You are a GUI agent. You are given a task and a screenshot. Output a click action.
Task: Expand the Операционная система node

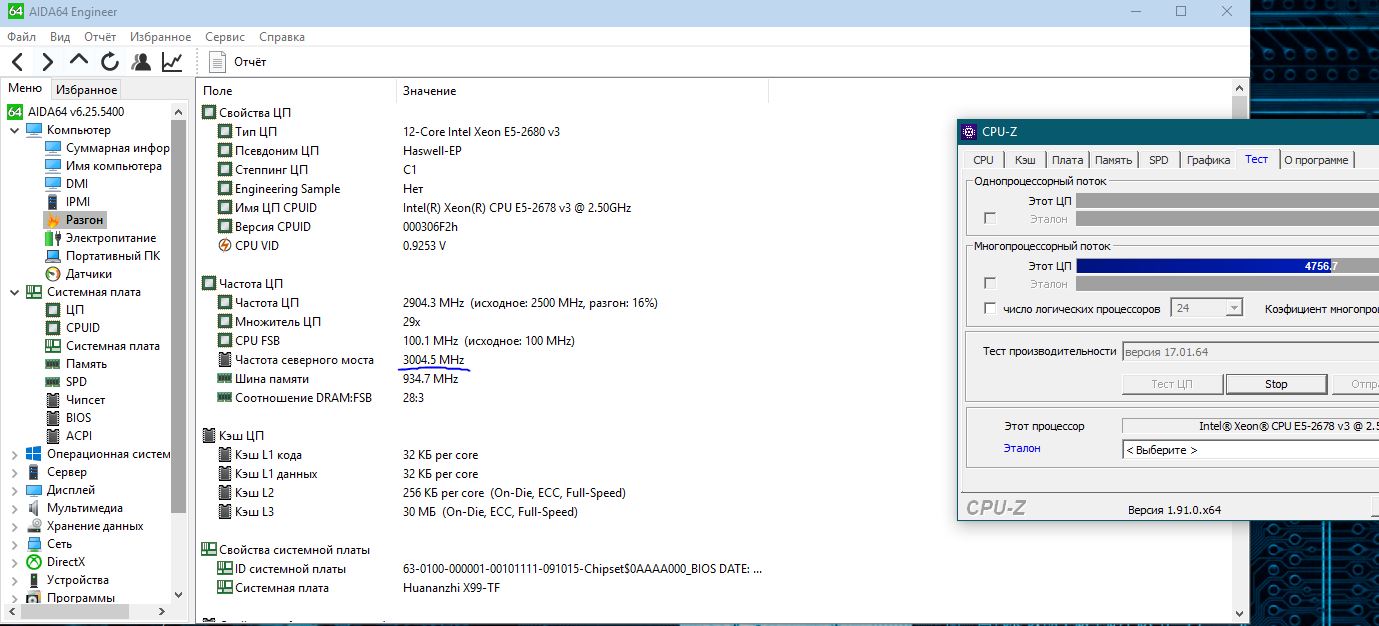[x=14, y=454]
